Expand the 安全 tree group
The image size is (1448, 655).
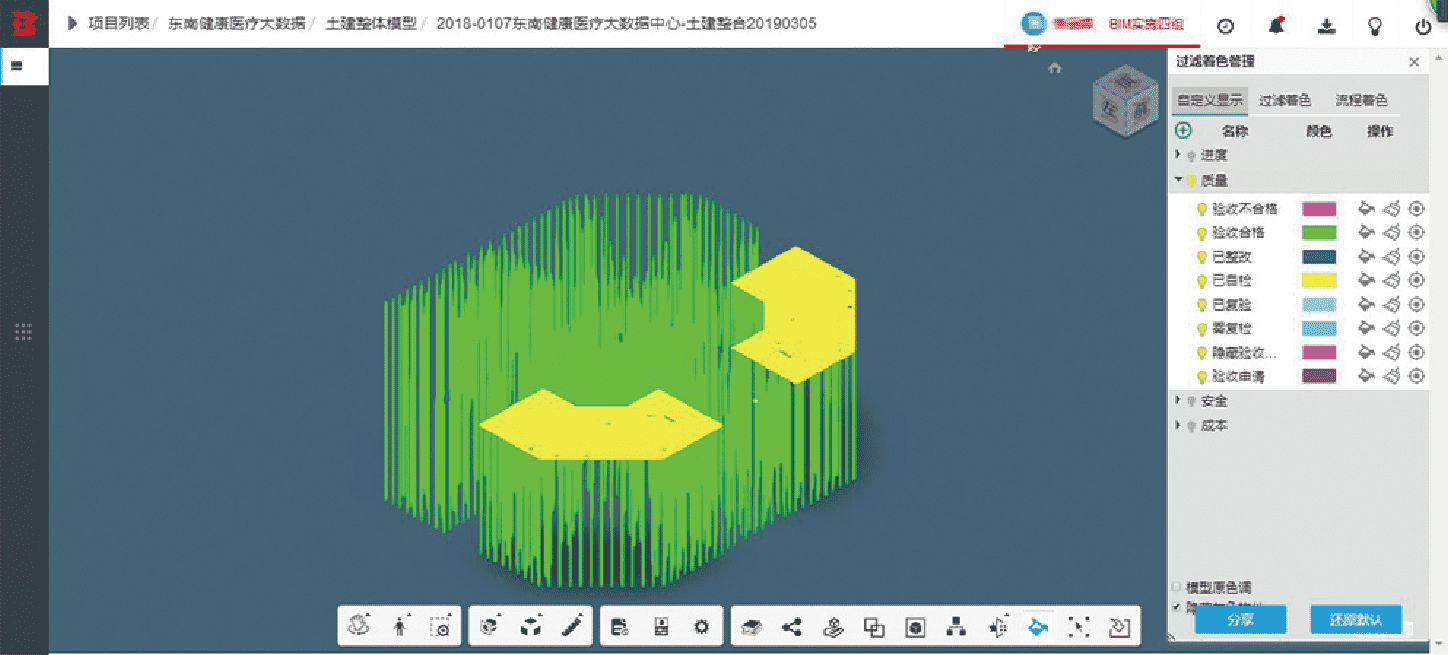[1179, 400]
